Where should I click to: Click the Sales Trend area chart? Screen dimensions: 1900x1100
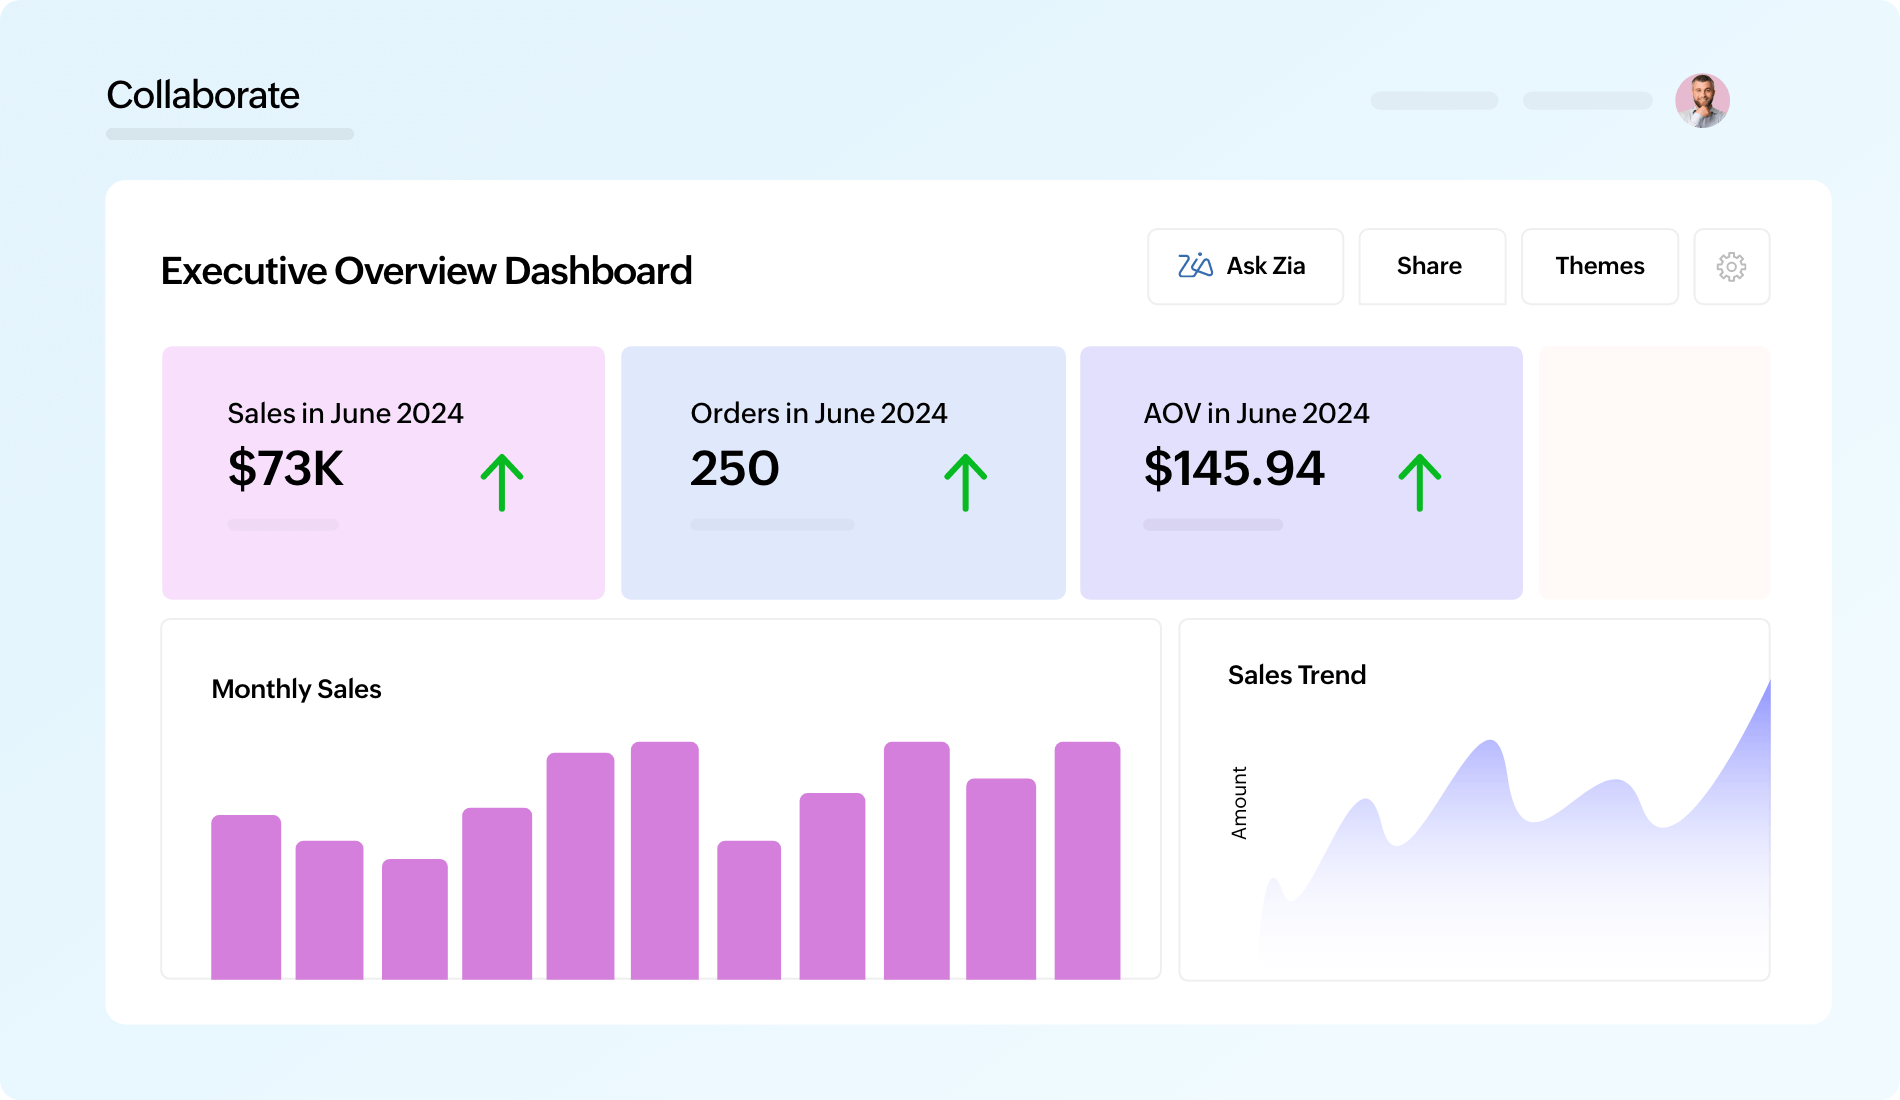(1515, 830)
